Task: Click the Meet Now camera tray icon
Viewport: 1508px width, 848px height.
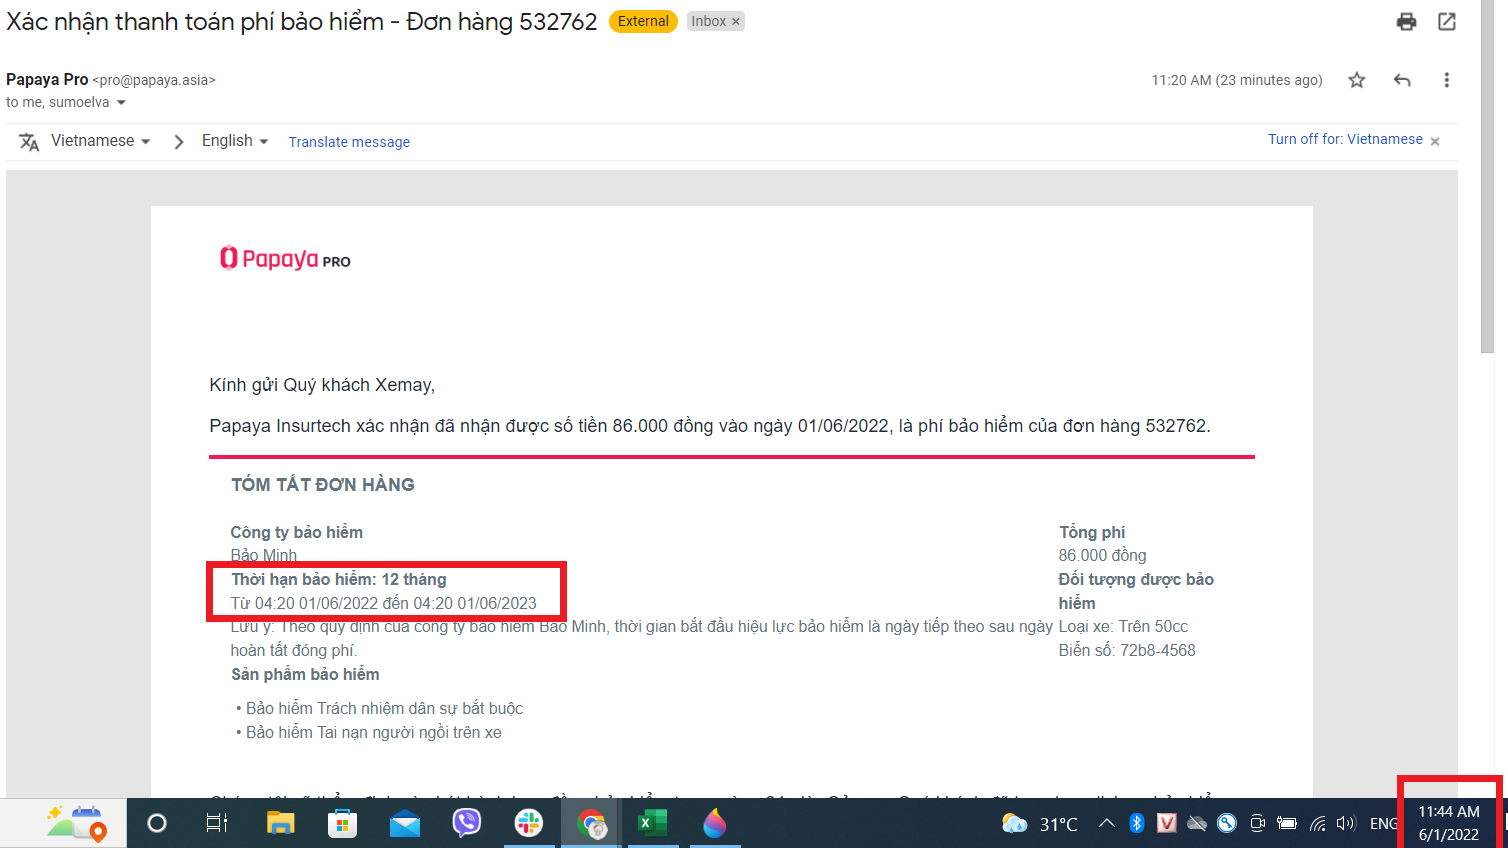Action: 1257,823
